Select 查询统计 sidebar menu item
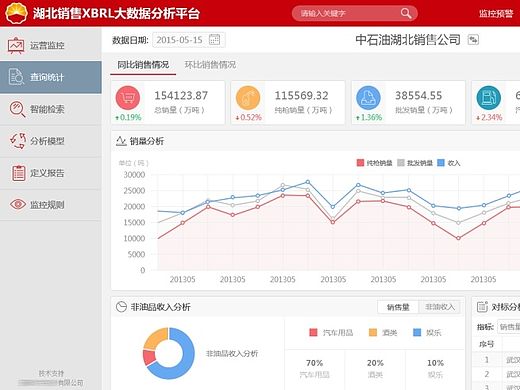 point(51,77)
